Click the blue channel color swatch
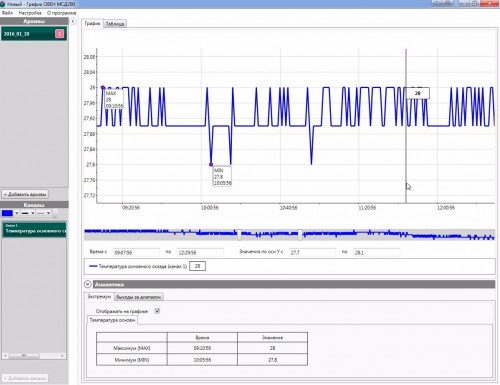The image size is (500, 385). (7, 213)
